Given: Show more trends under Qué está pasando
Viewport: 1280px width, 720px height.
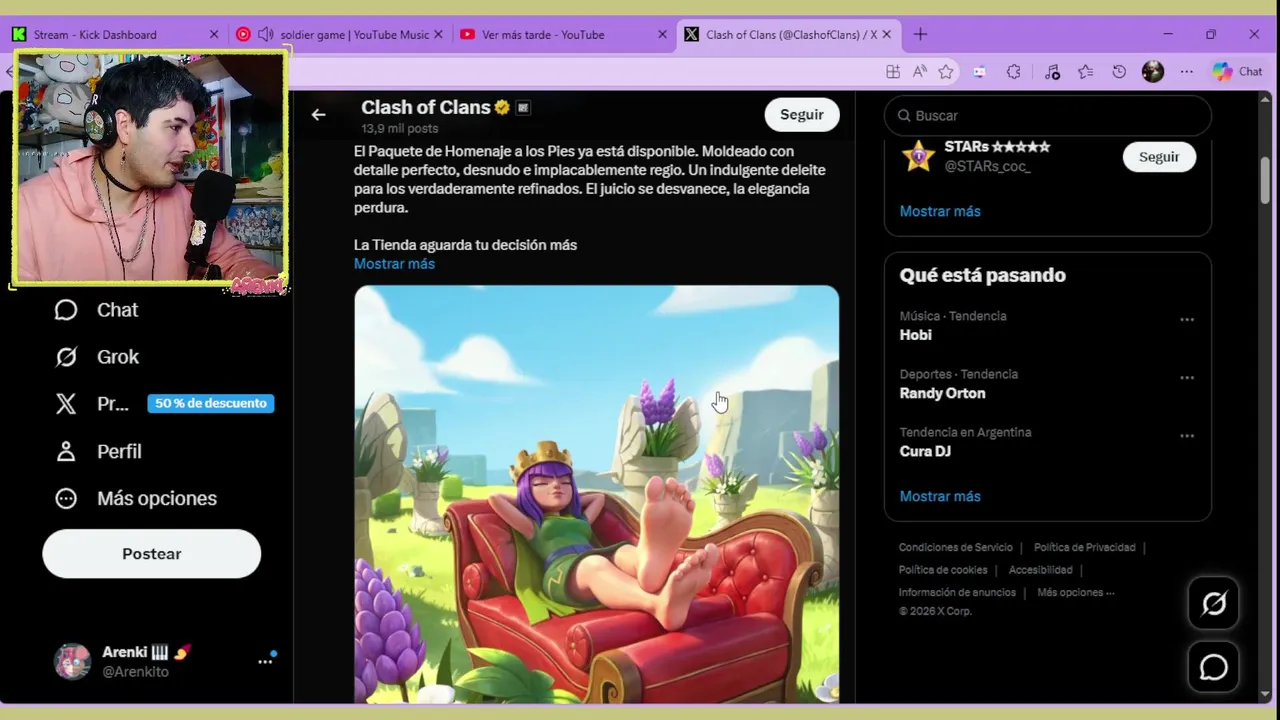Looking at the screenshot, I should [x=940, y=496].
